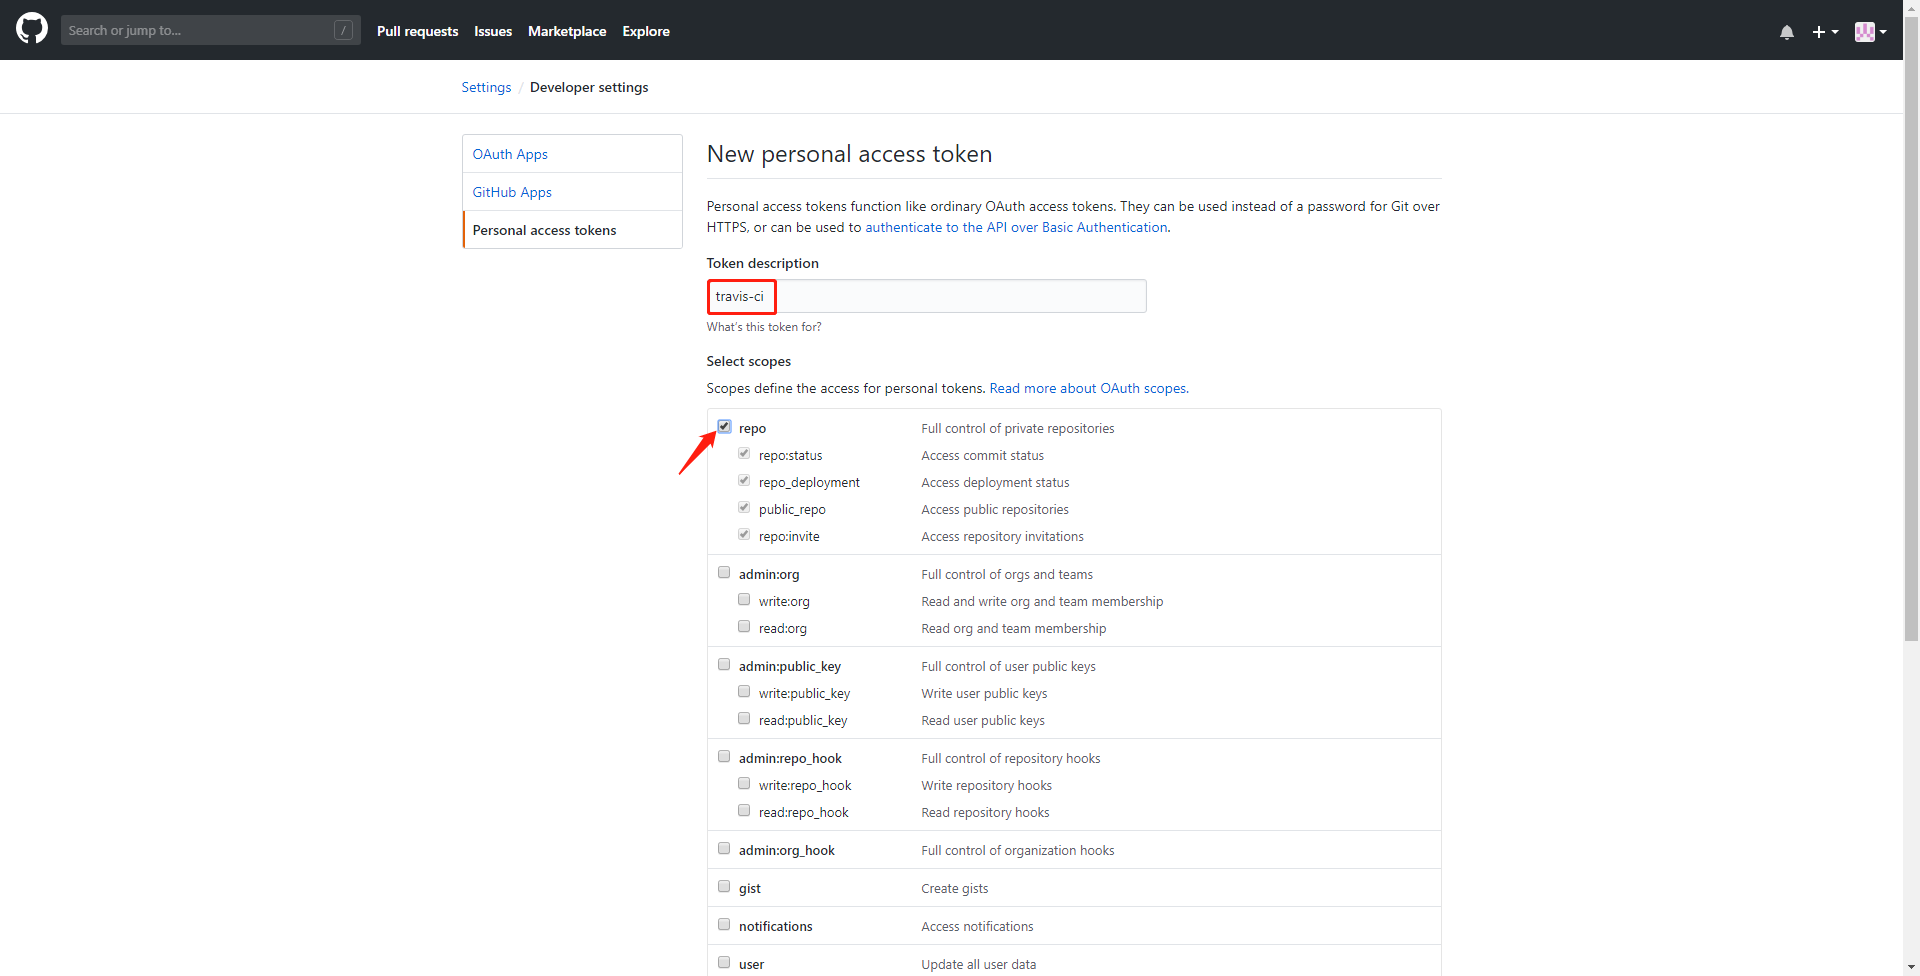Viewport: 1920px width, 976px height.
Task: Open the user avatar menu
Action: tap(1870, 32)
